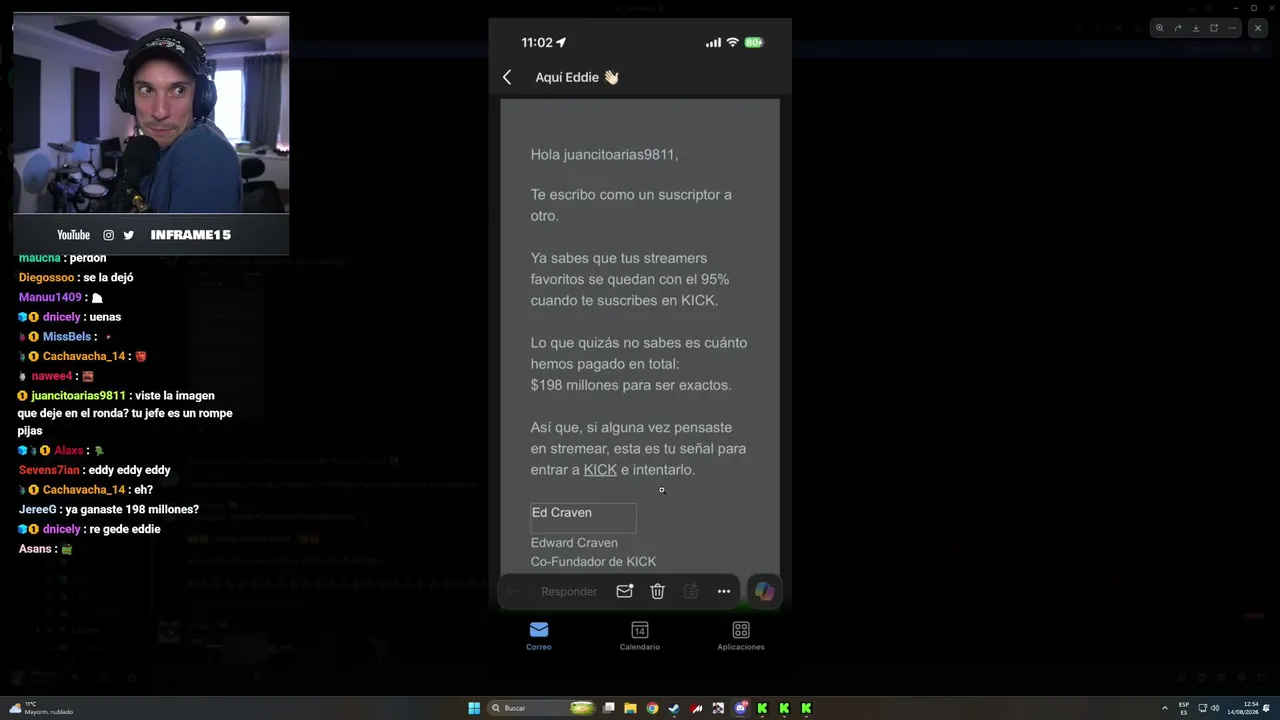Launch Google Chrome from the taskbar

(652, 708)
